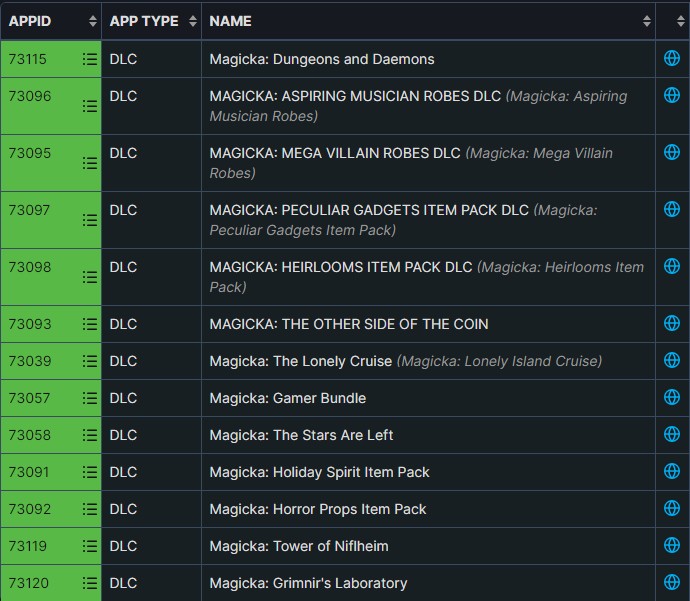Screen dimensions: 690x601
Task: Click globe icon for Horror Props Item Pack
Action: 672,508
